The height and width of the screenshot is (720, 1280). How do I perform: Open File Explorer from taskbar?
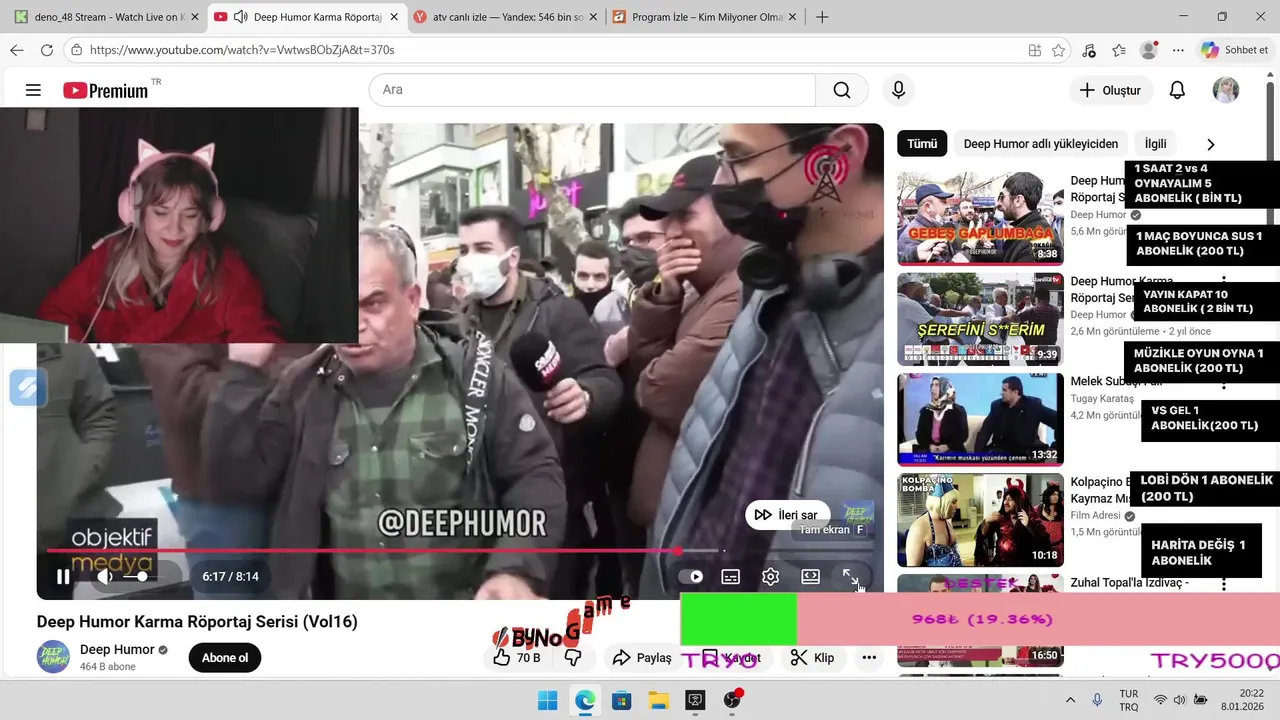pos(658,700)
